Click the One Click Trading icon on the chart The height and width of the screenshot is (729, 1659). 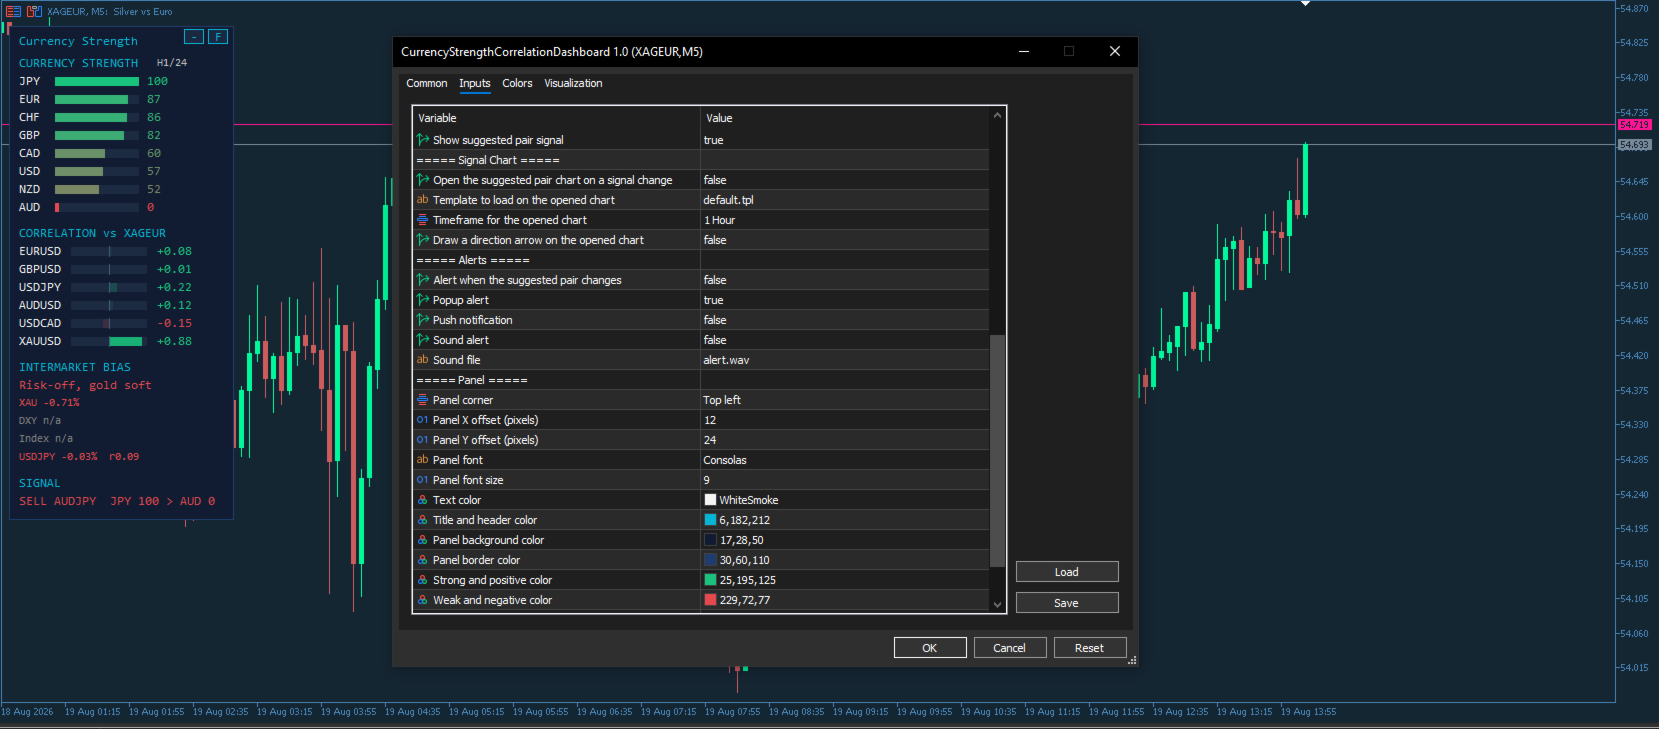click(14, 11)
